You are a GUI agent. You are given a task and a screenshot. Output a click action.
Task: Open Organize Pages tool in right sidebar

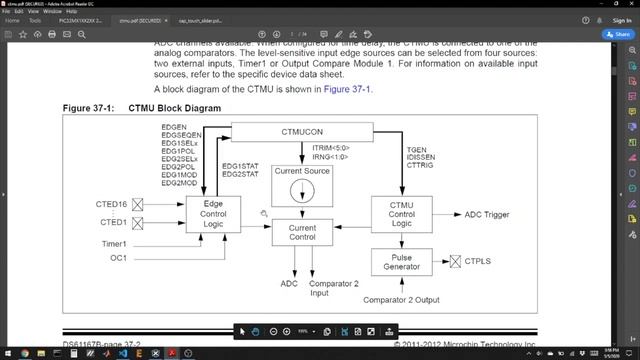tap(632, 142)
